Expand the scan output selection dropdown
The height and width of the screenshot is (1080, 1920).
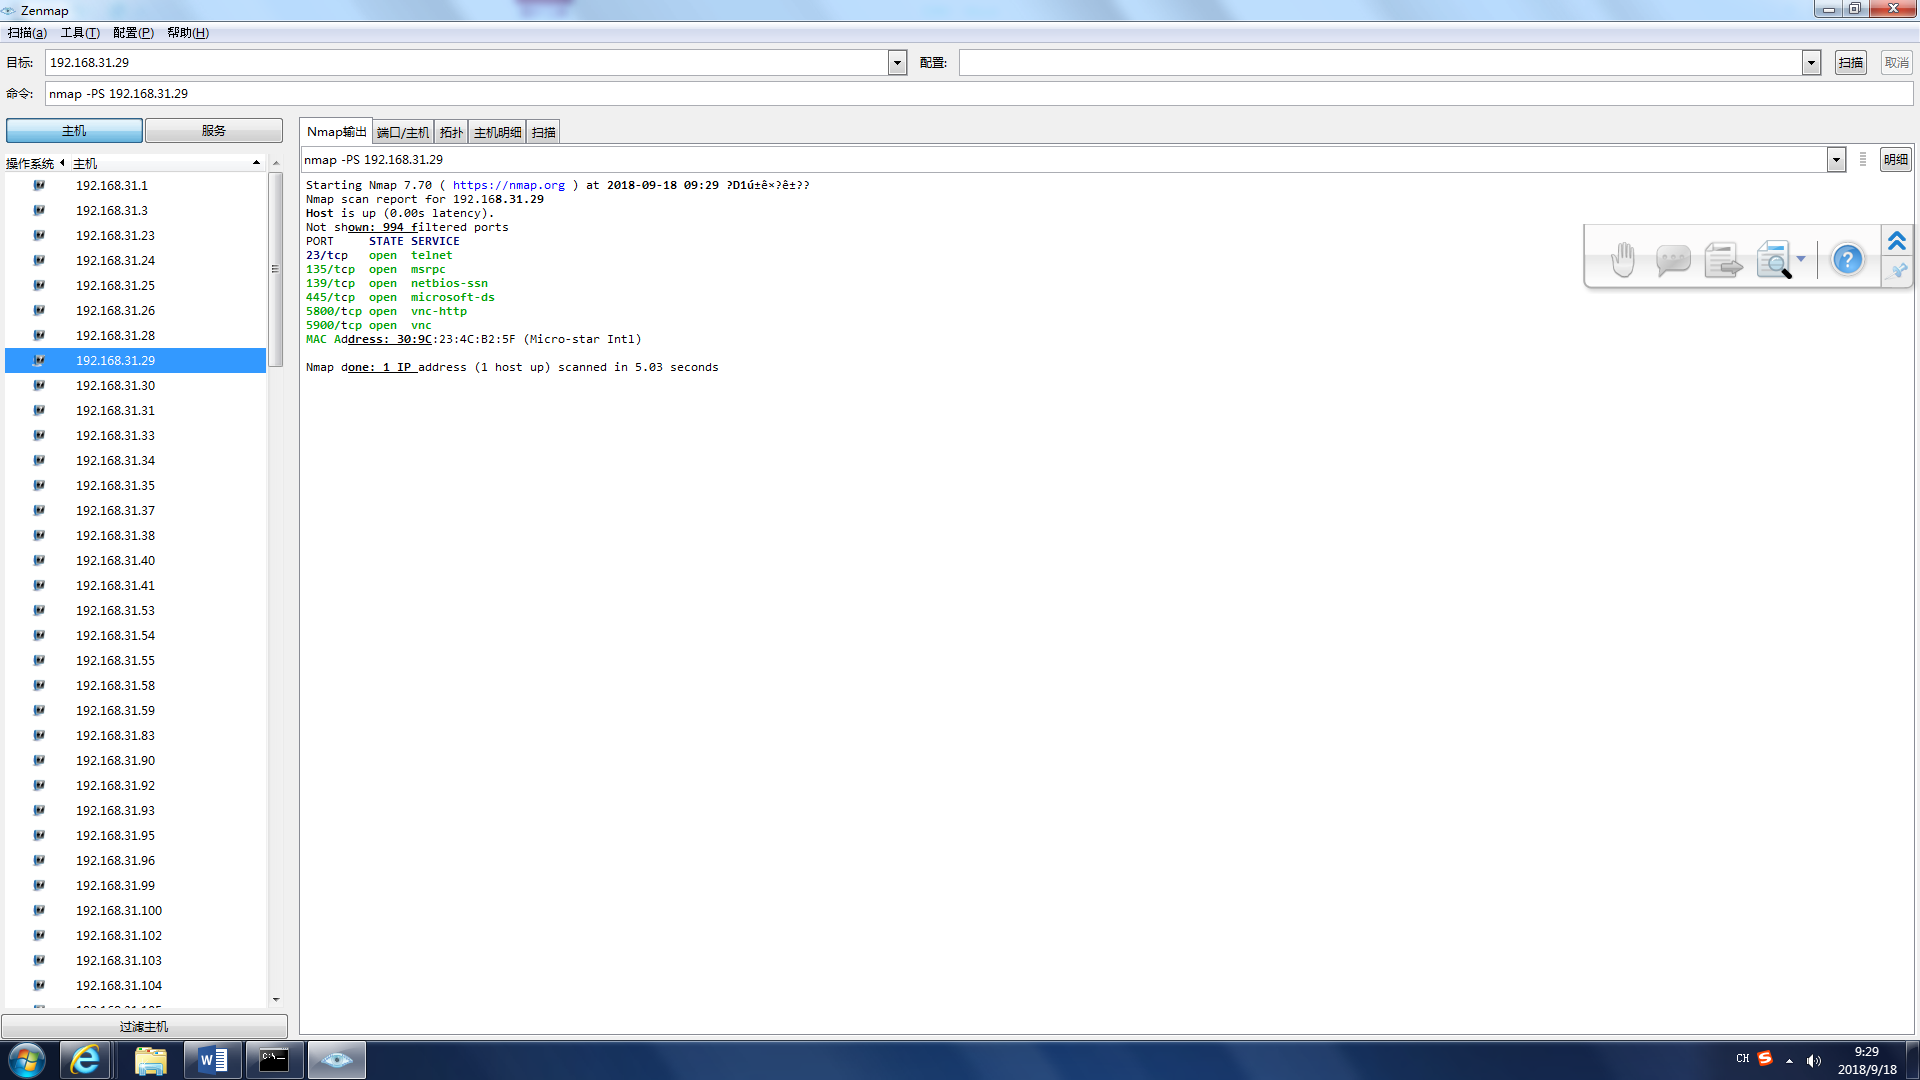click(1836, 160)
